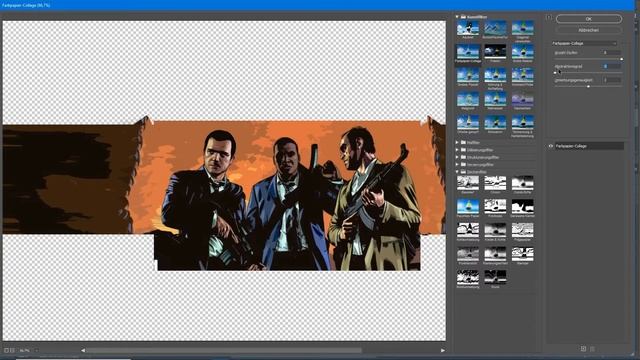Choose the Diagonal verwischen filter thumbnail
Viewport: 640px width, 360px height.
[x=522, y=28]
